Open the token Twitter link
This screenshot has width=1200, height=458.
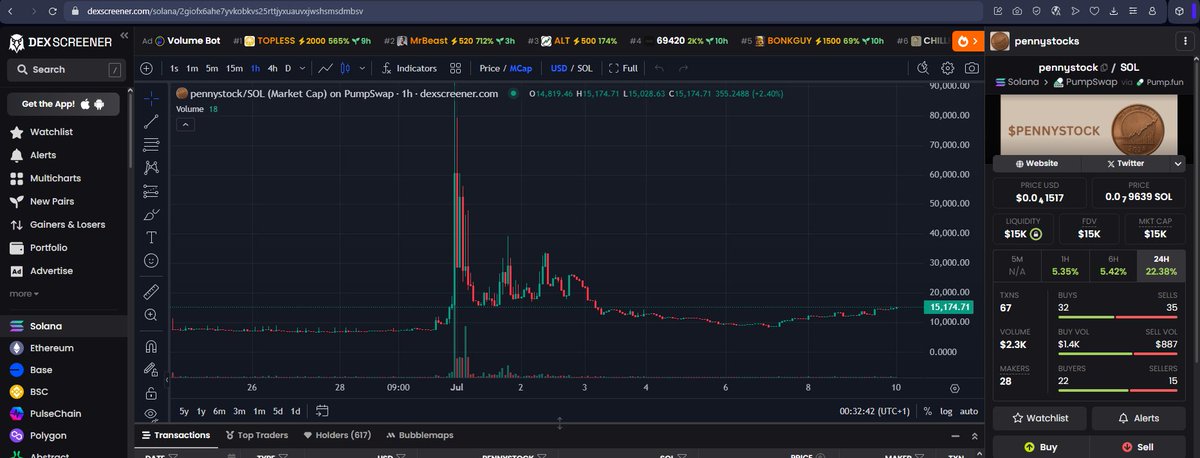coord(1125,163)
